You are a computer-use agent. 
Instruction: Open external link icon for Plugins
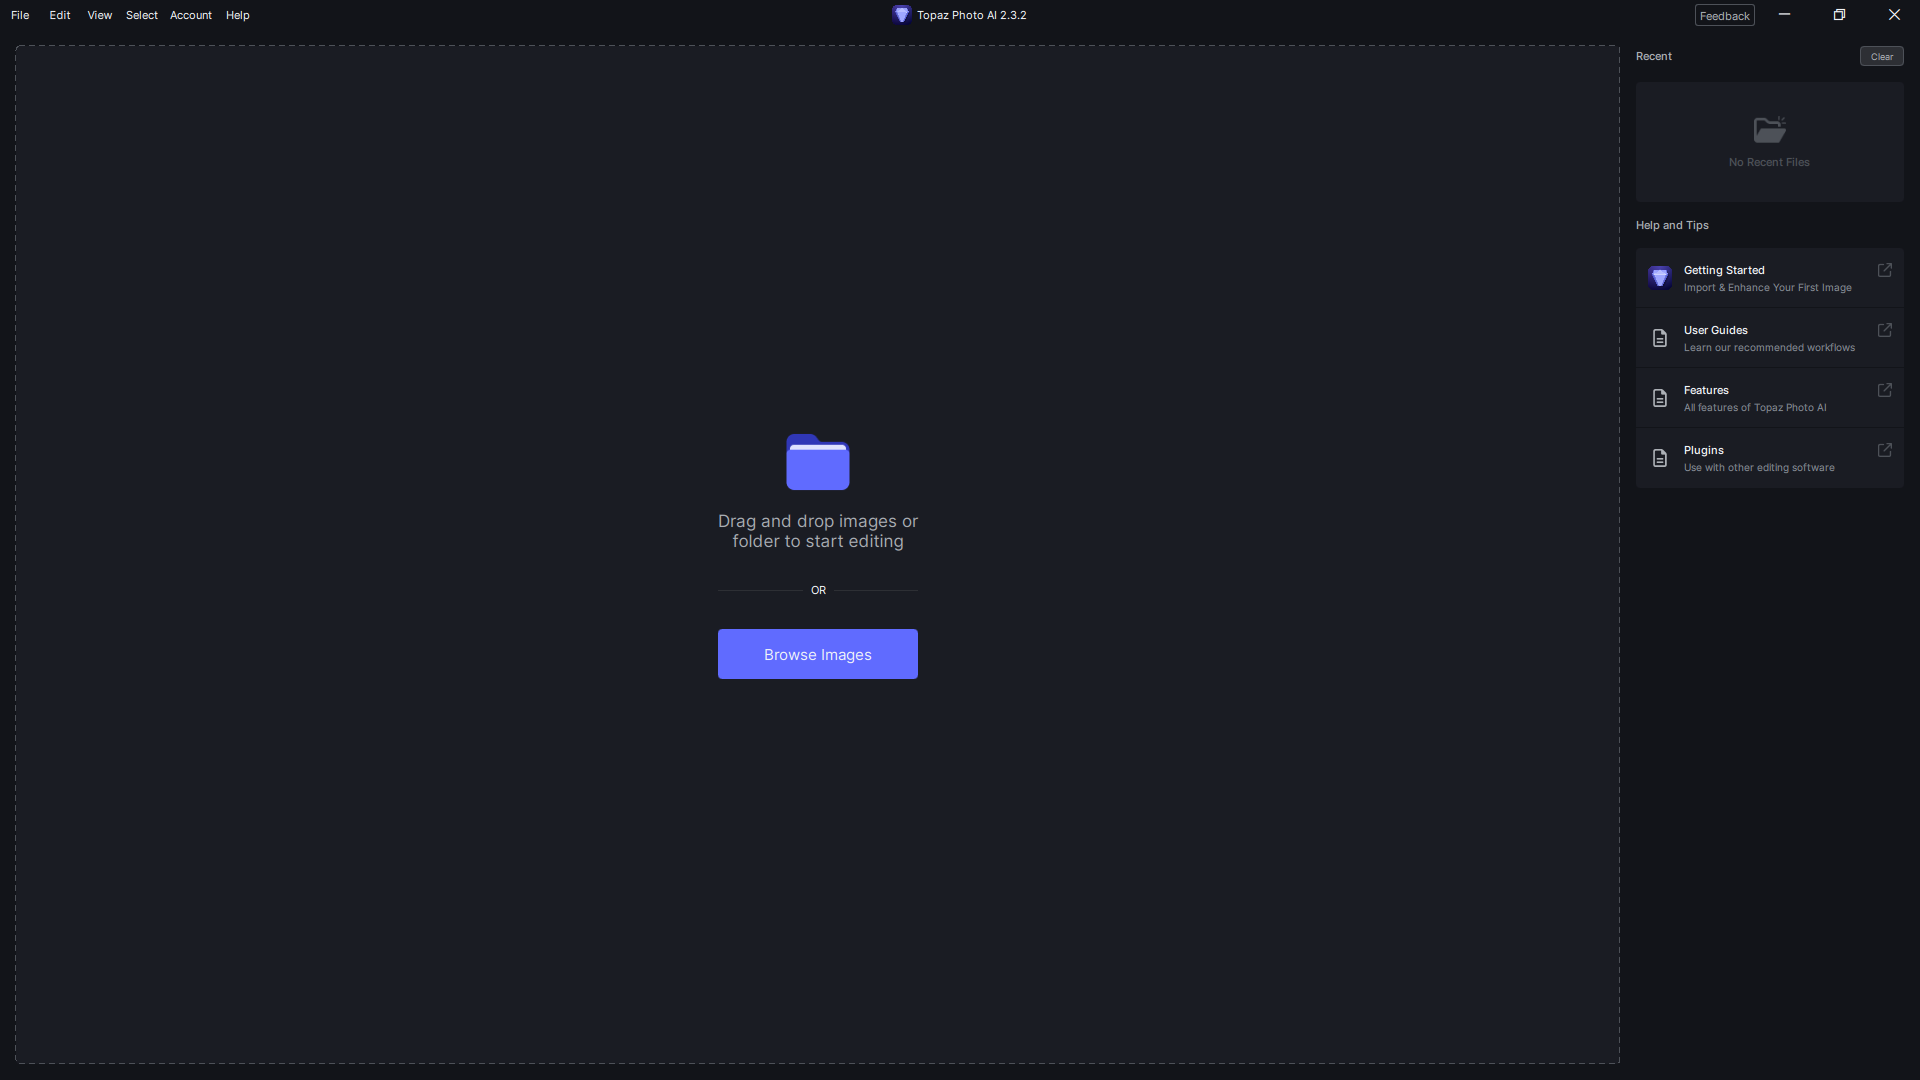pyautogui.click(x=1884, y=450)
